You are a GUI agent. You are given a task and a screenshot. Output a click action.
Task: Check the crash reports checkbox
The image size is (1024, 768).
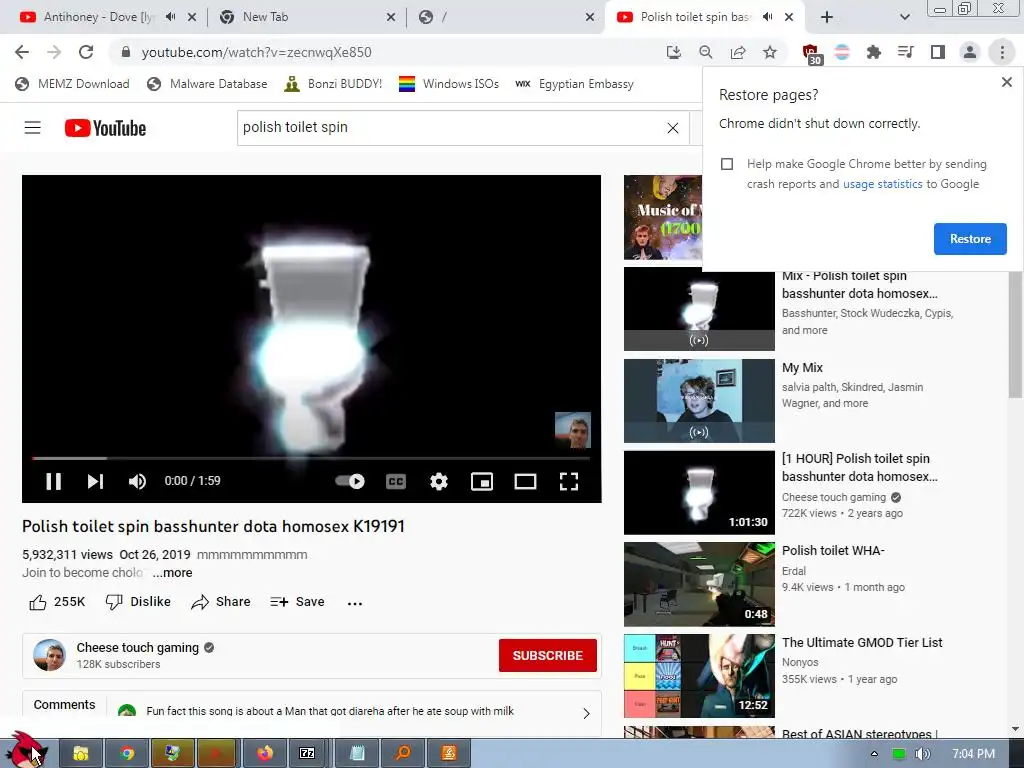click(x=727, y=164)
